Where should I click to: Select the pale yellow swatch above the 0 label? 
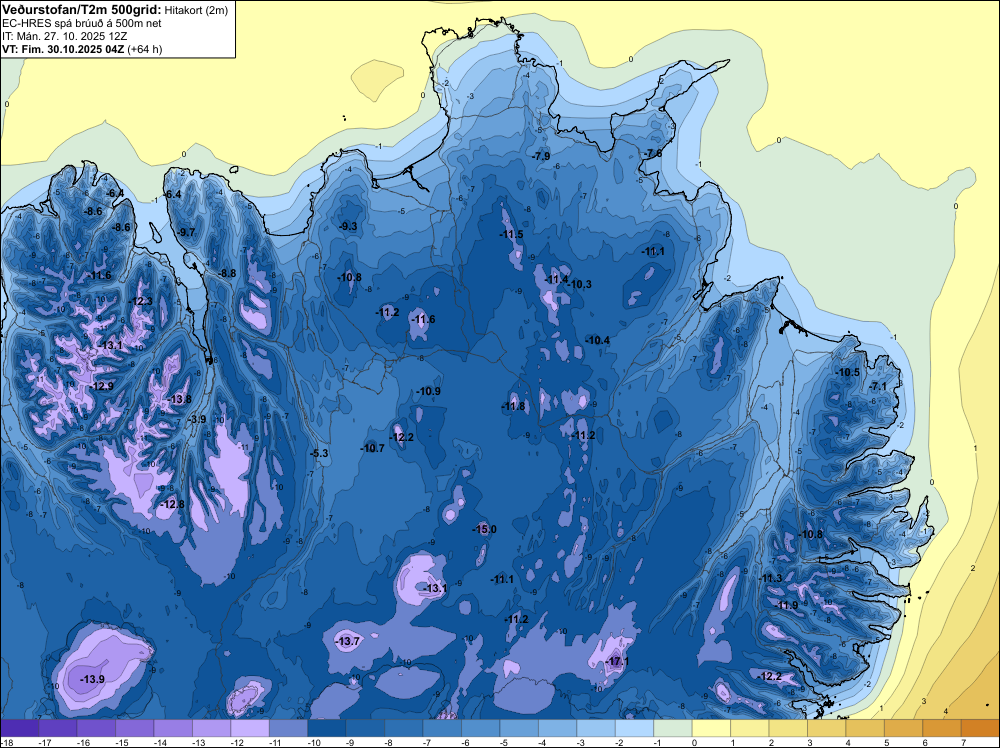click(711, 728)
